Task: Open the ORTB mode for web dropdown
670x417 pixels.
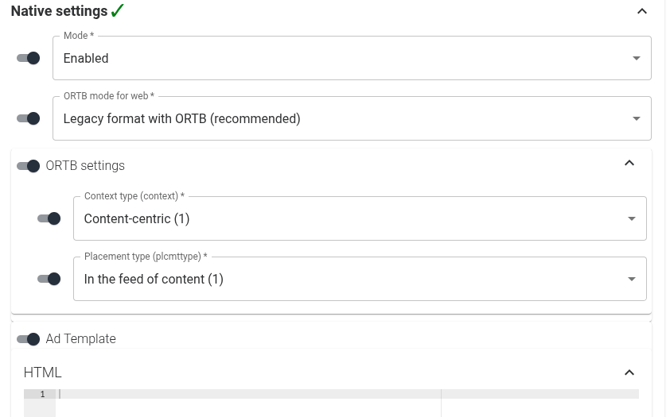Action: tap(340, 118)
